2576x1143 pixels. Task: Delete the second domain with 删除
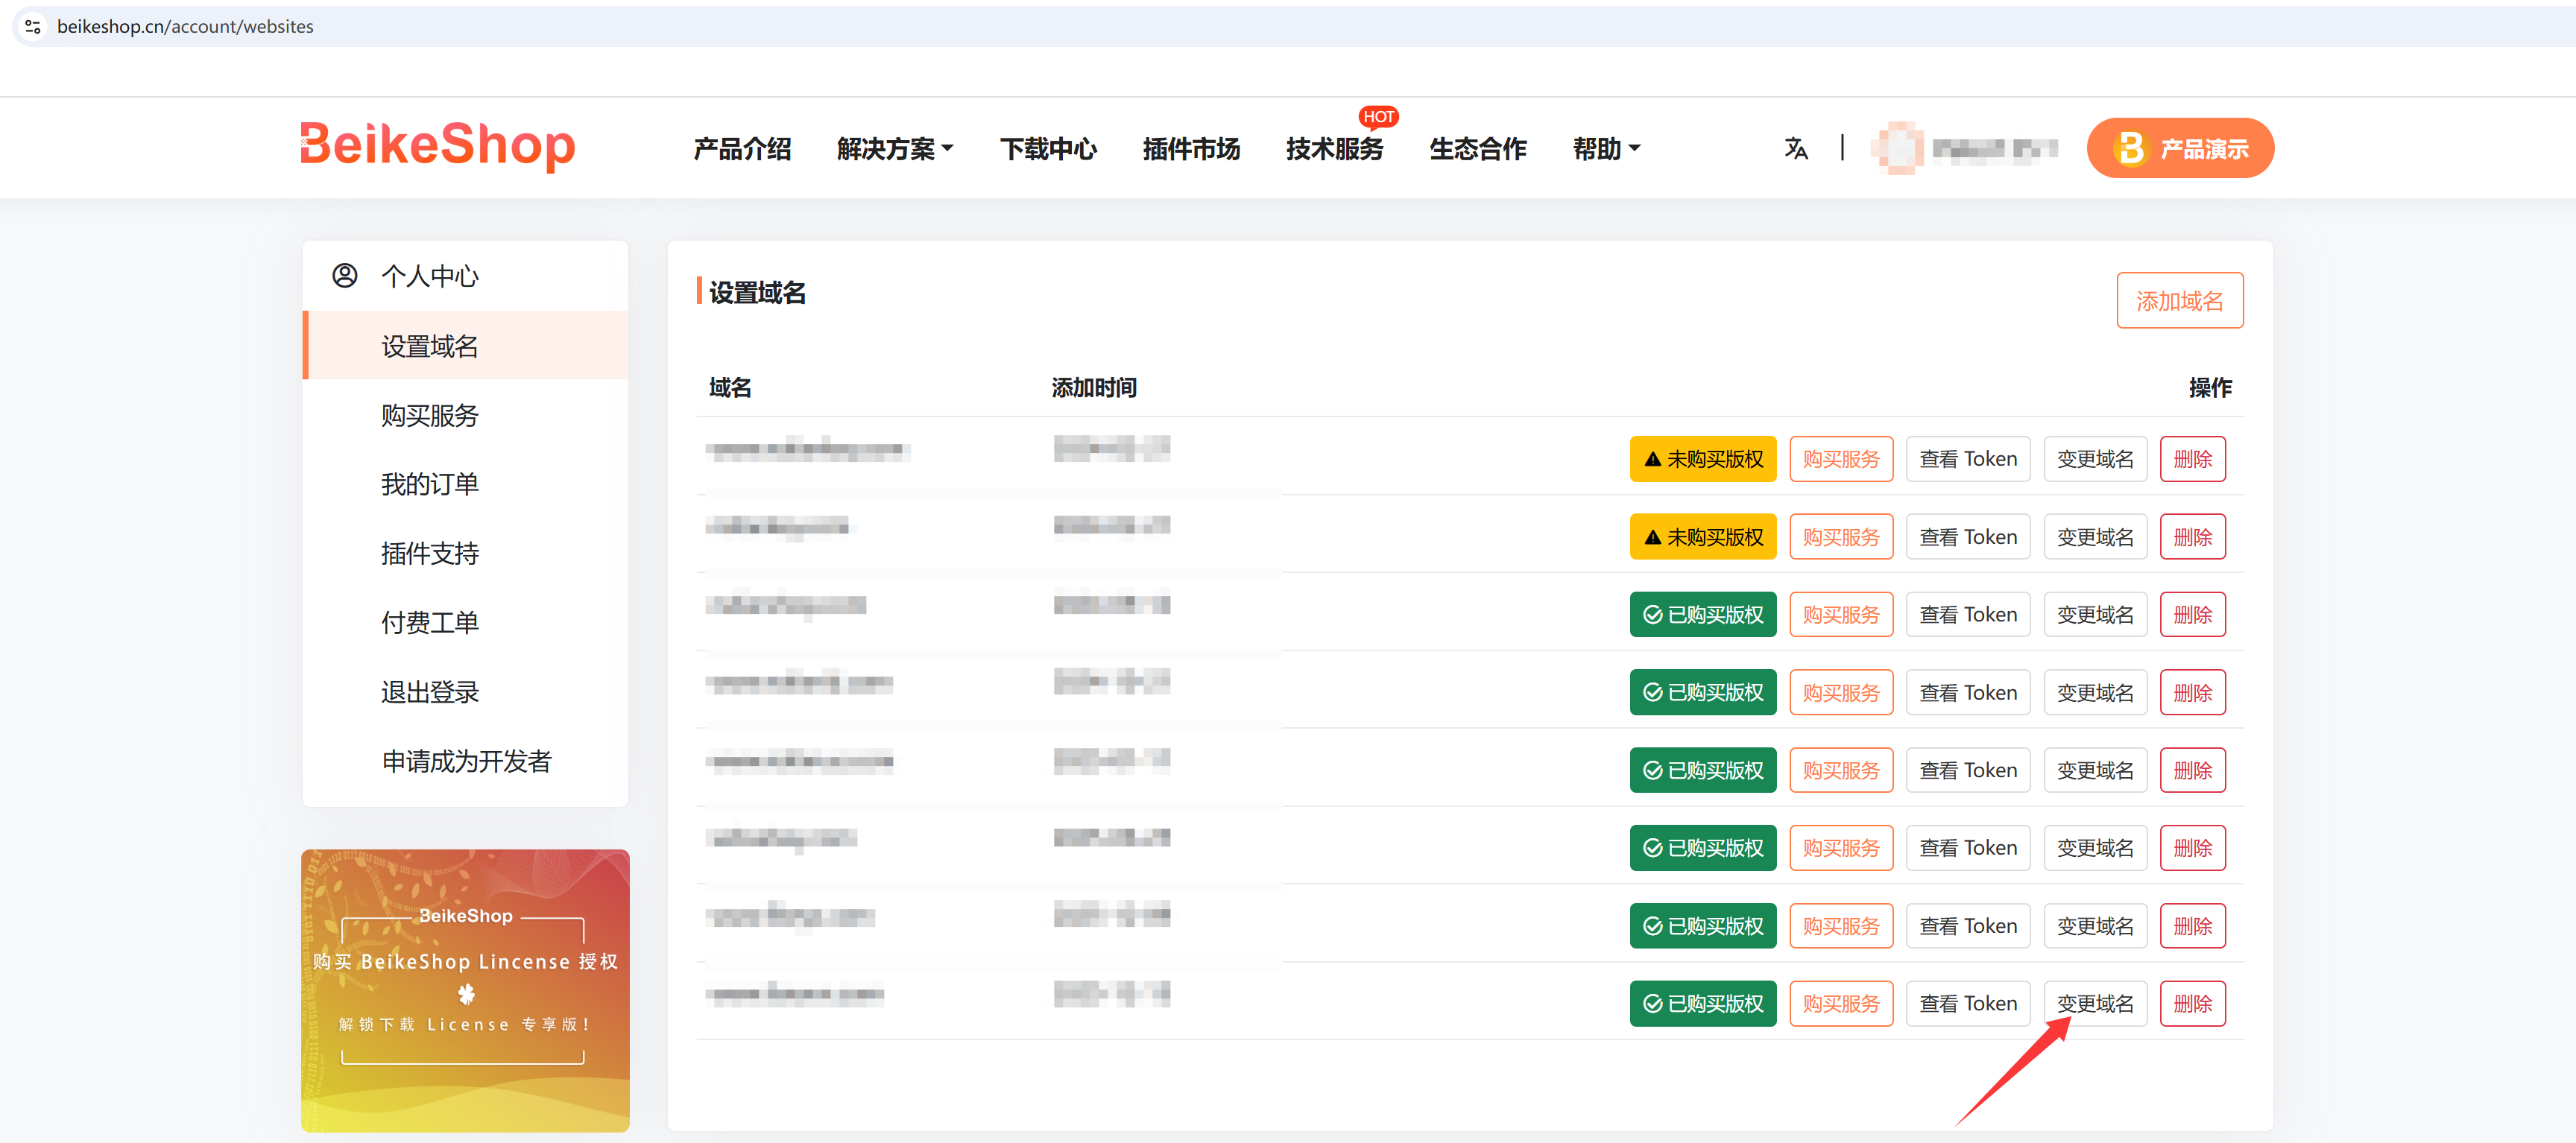2192,537
